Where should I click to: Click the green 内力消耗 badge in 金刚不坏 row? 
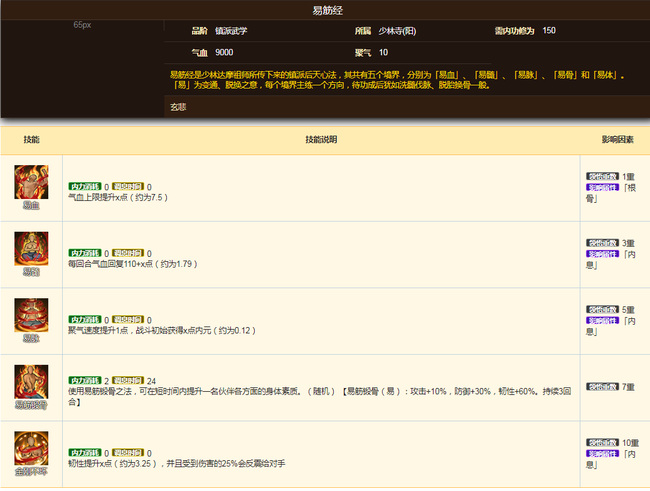pyautogui.click(x=84, y=452)
